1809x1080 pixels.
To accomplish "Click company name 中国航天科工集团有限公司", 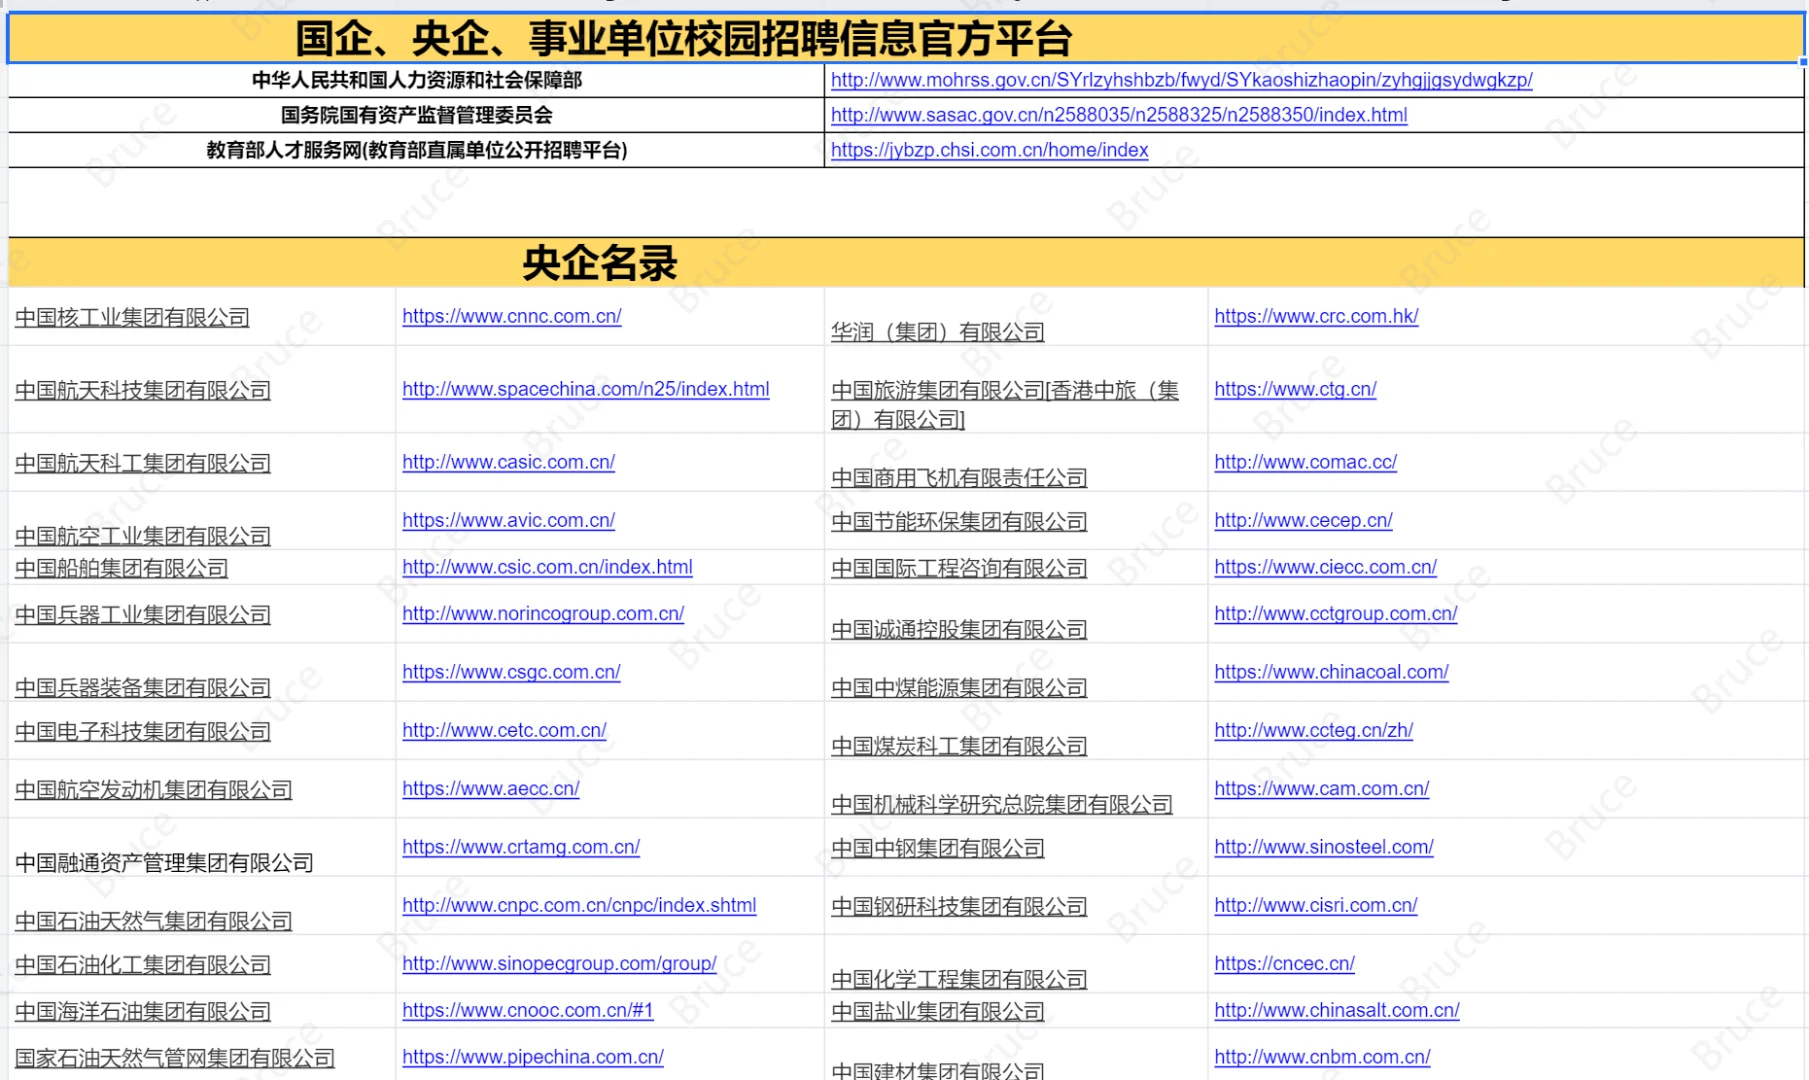I will click(x=143, y=464).
